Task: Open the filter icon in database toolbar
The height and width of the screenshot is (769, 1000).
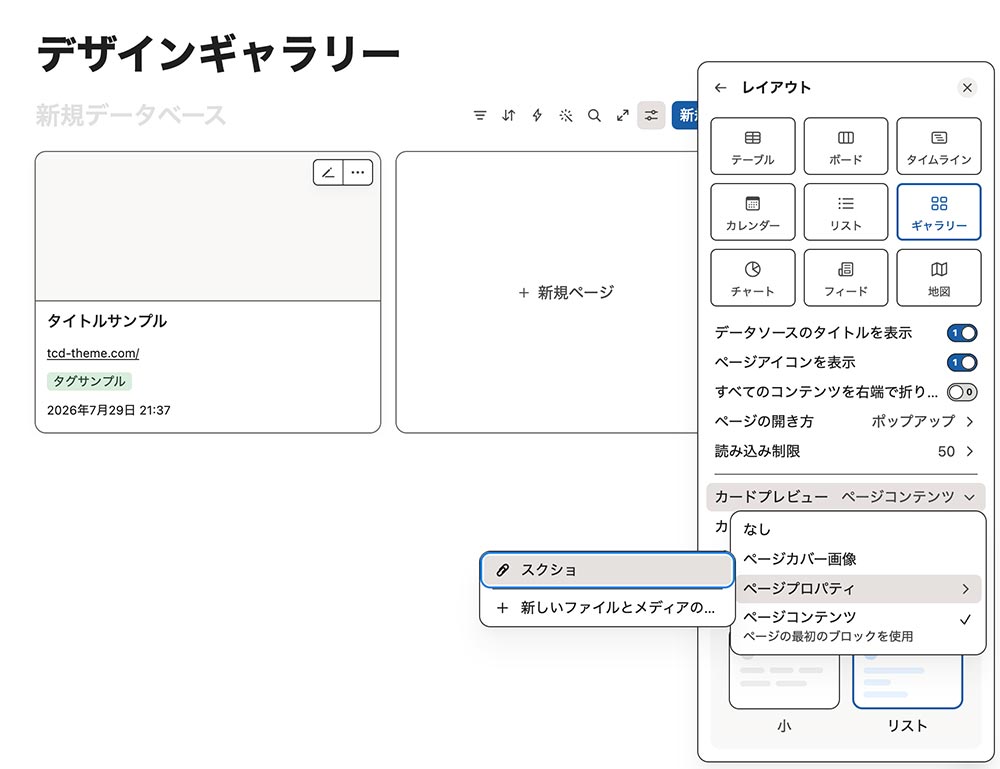Action: pyautogui.click(x=480, y=115)
